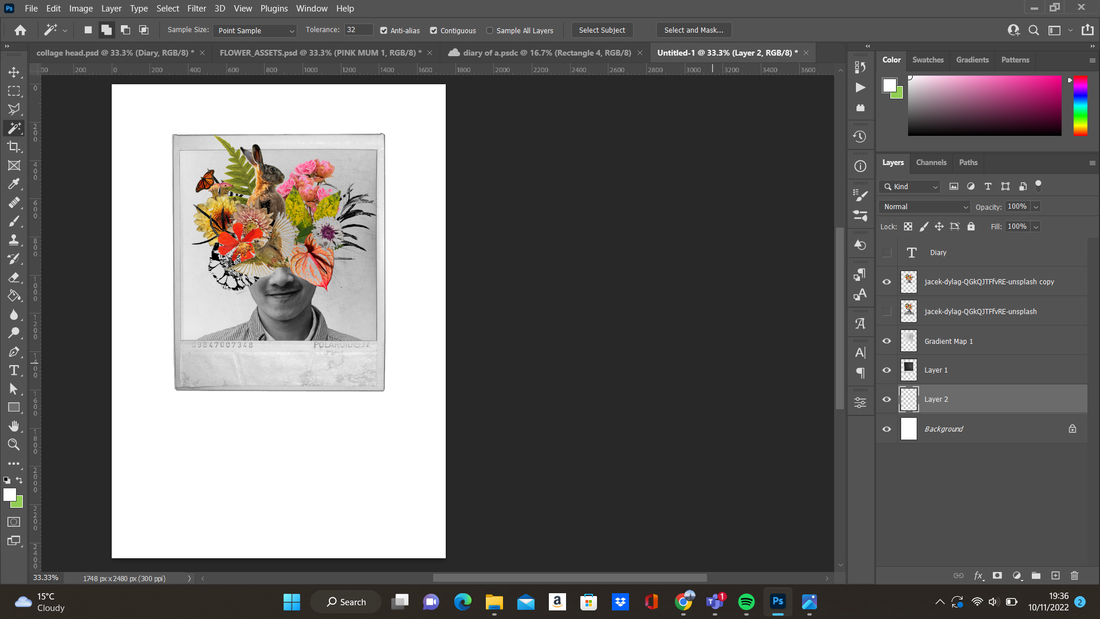This screenshot has height=619, width=1100.
Task: Open Google Chrome from the taskbar
Action: tap(683, 602)
